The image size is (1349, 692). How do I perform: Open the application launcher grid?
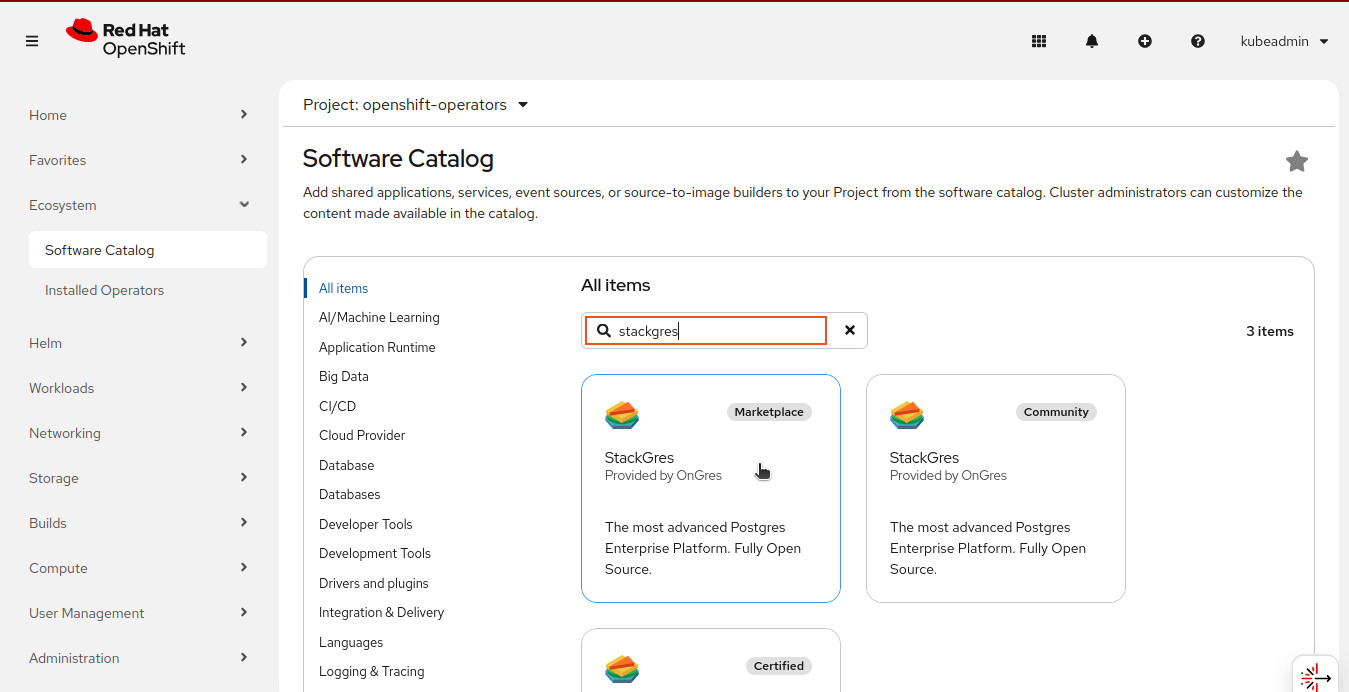tap(1039, 41)
